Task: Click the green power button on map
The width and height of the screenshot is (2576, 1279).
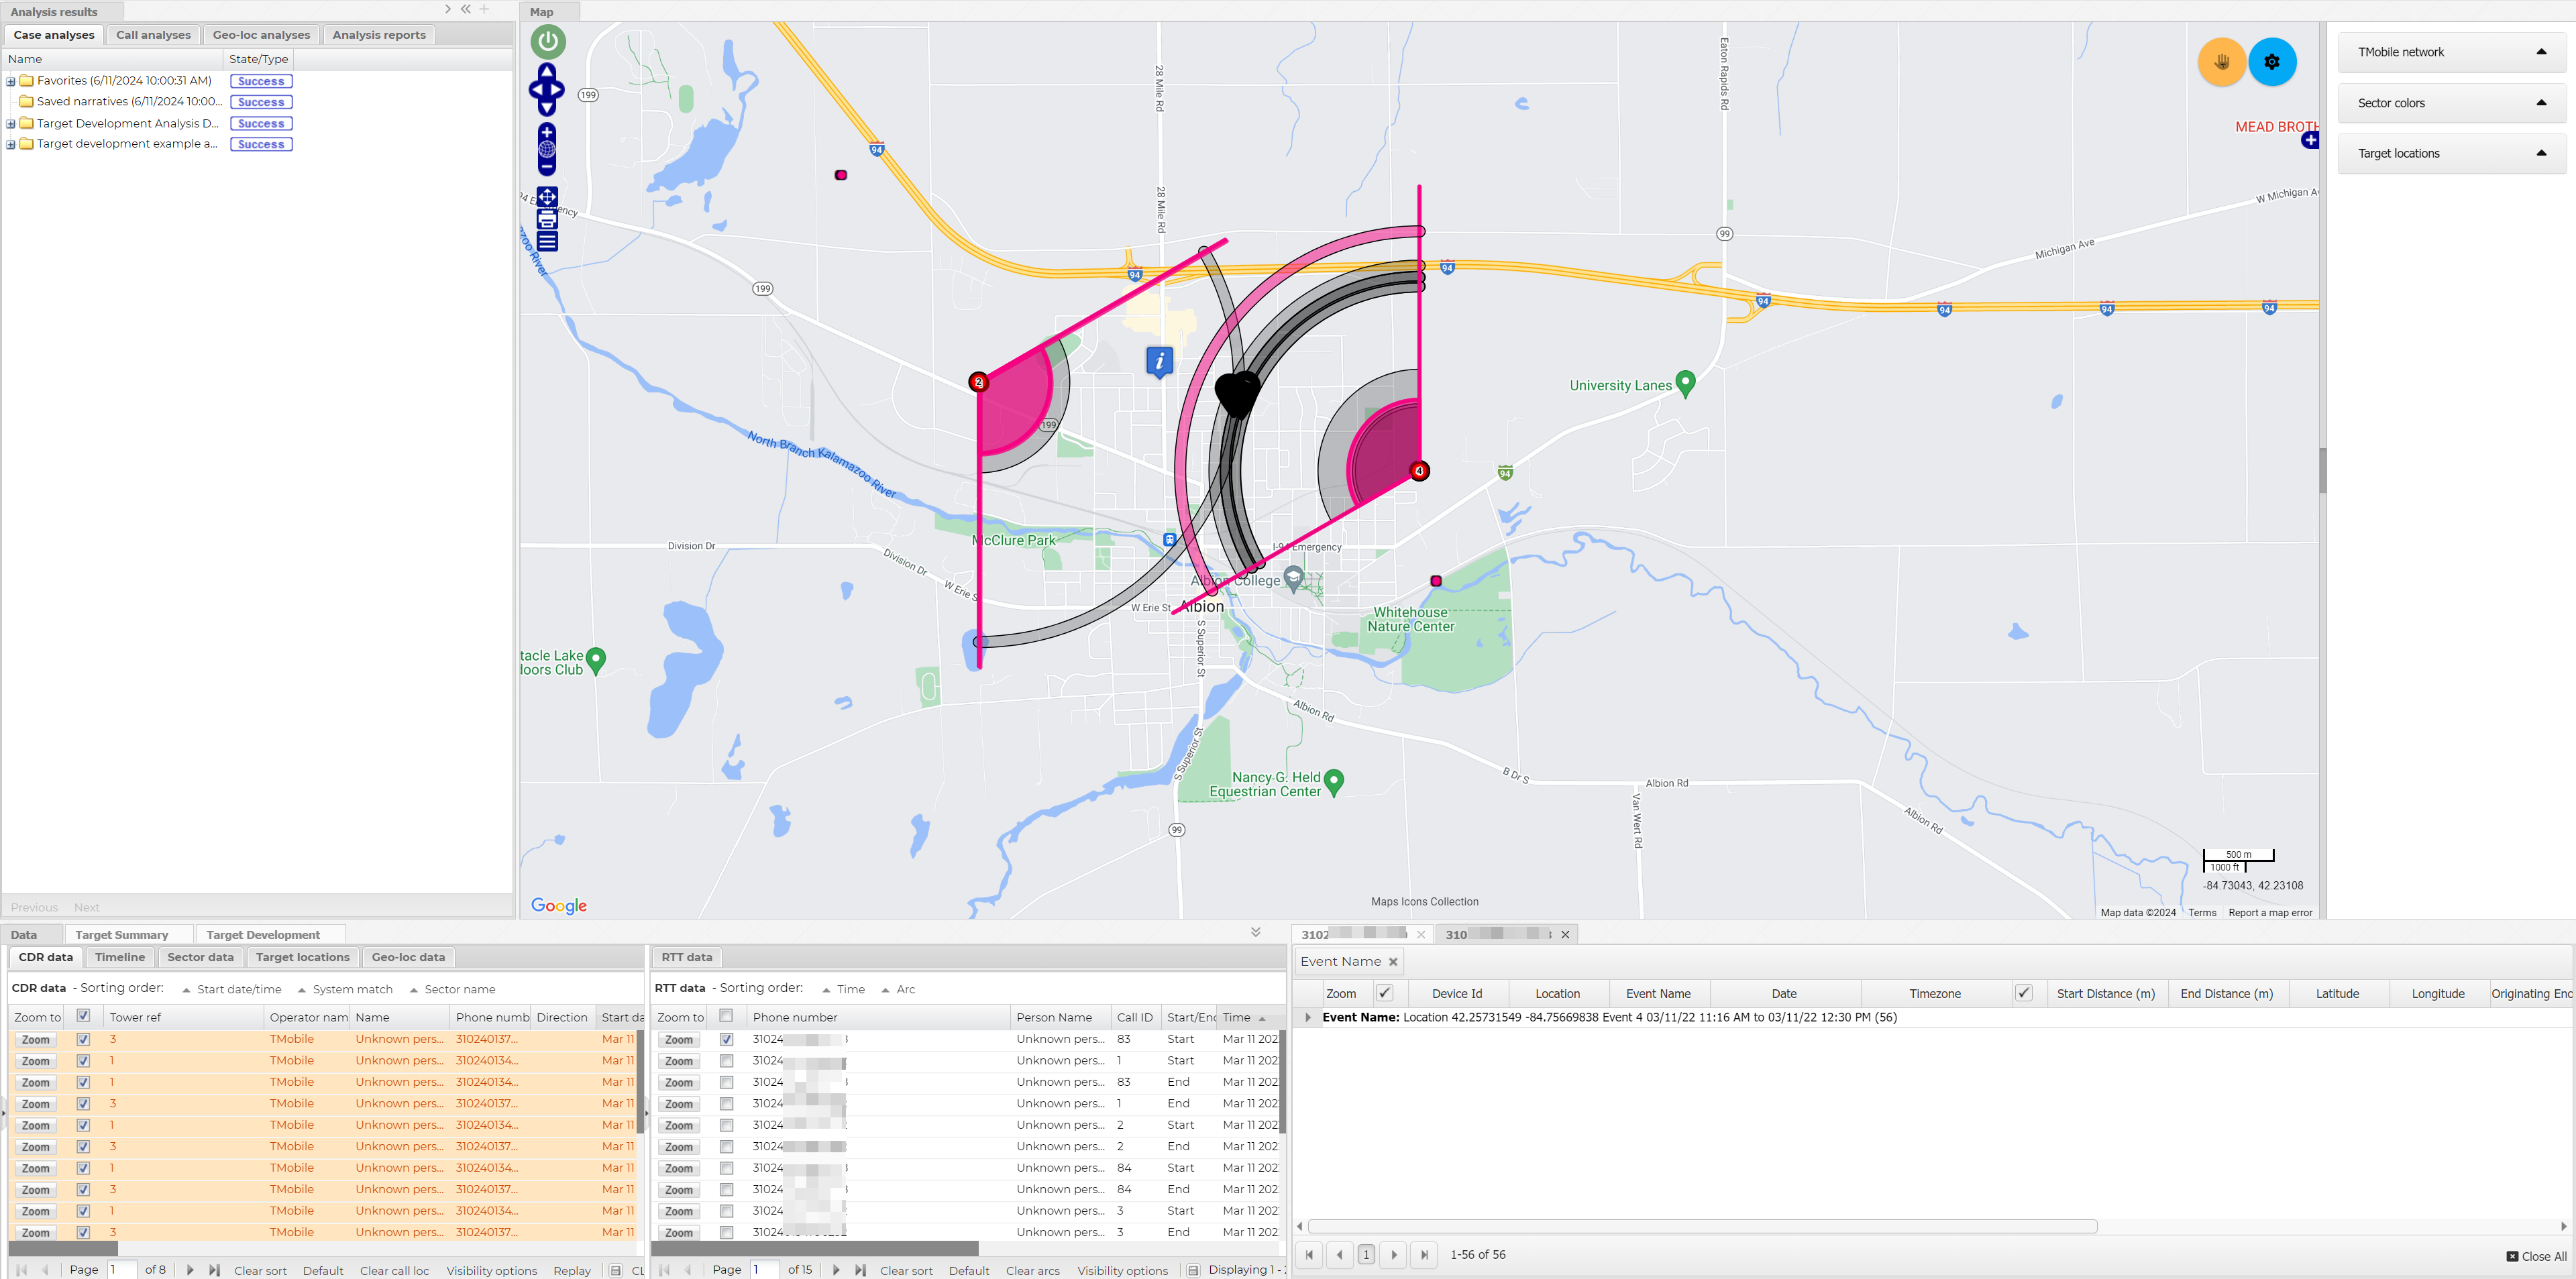Action: (547, 42)
